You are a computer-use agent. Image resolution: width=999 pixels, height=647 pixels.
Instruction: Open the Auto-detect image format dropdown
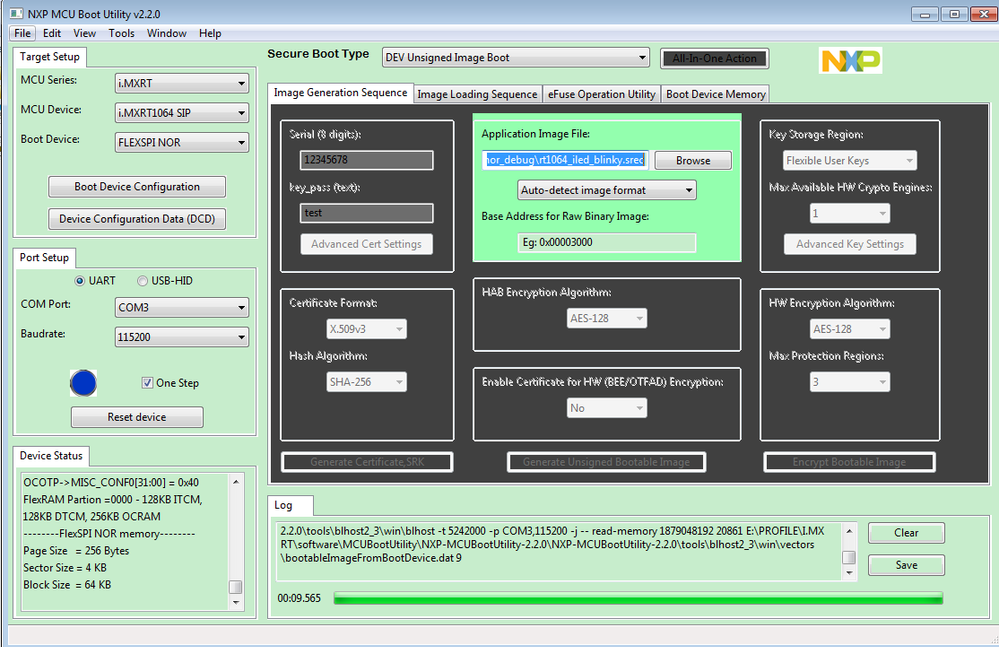[607, 190]
